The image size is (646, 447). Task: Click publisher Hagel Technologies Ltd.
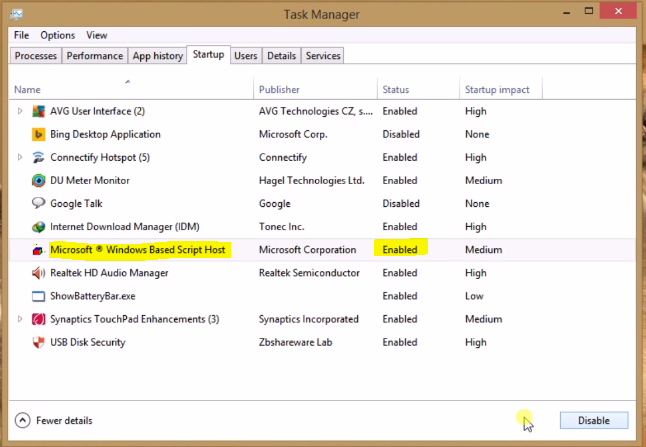311,180
